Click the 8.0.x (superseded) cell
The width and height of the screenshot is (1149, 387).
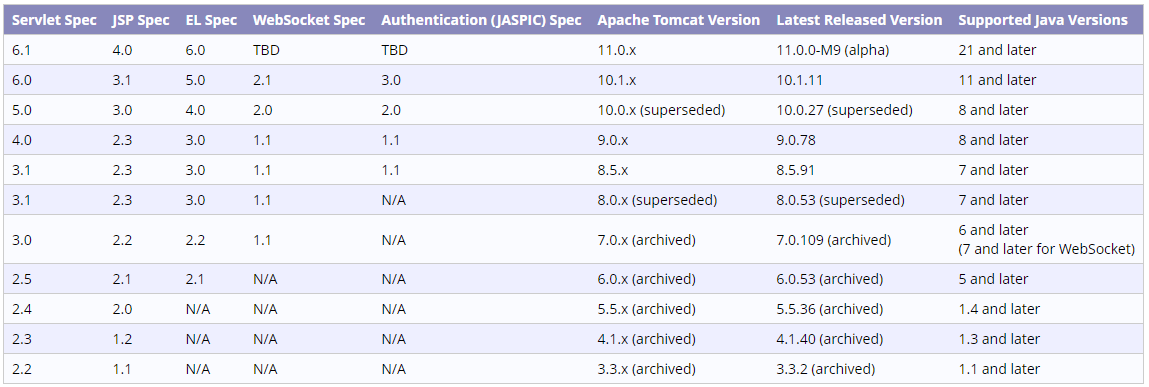tap(657, 199)
